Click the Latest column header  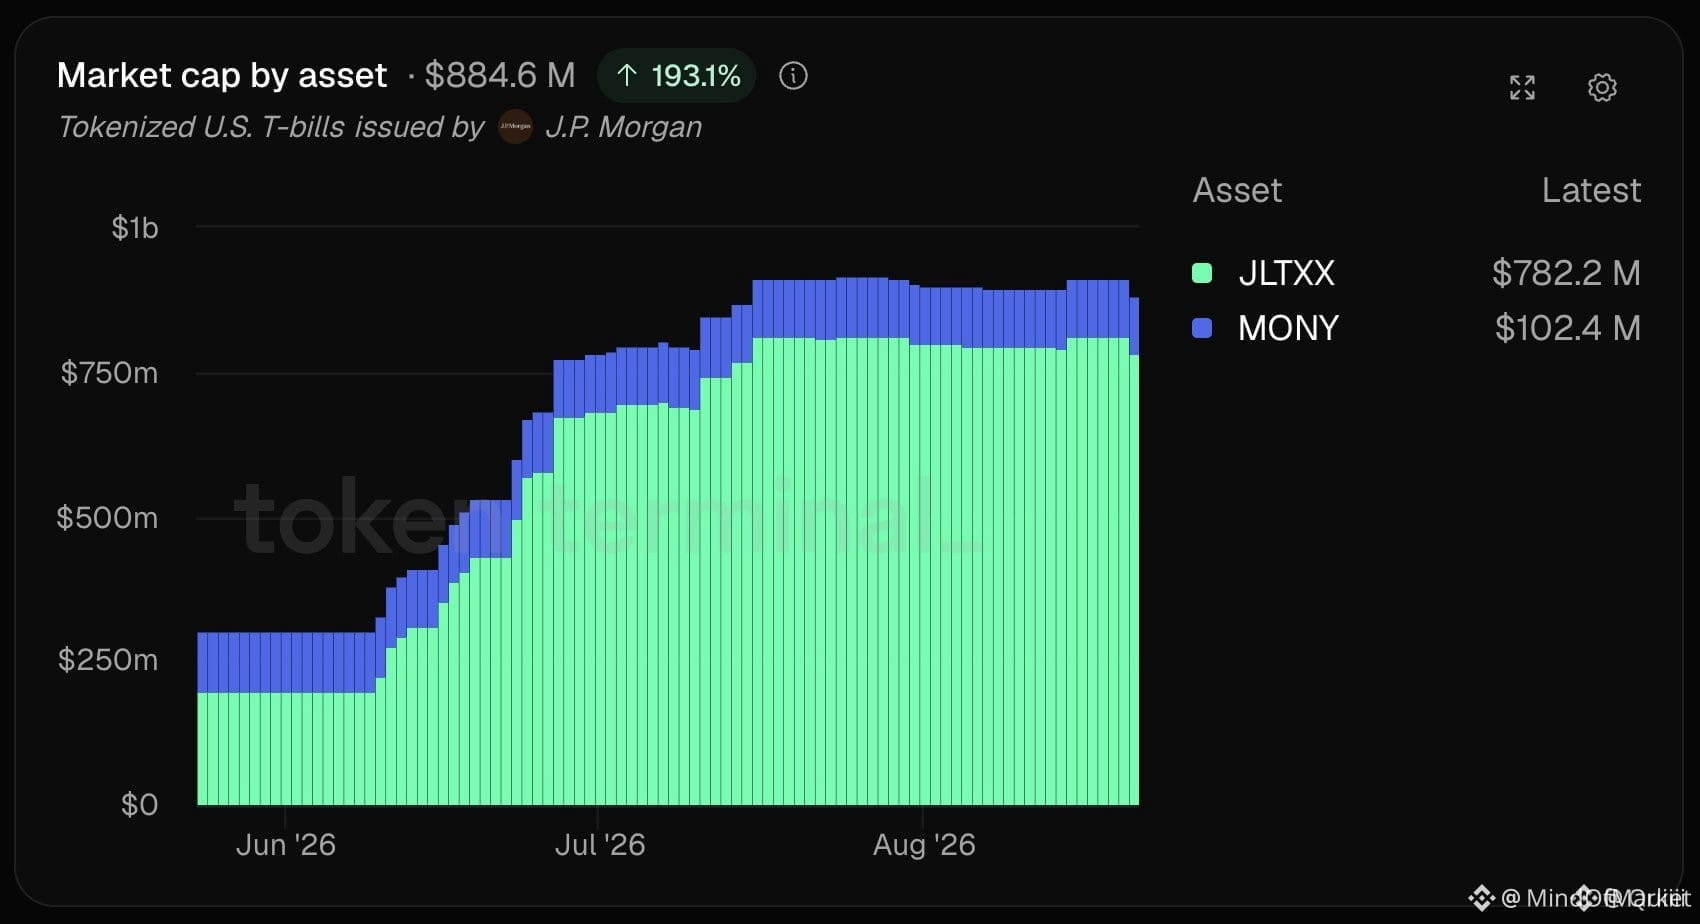click(x=1591, y=190)
